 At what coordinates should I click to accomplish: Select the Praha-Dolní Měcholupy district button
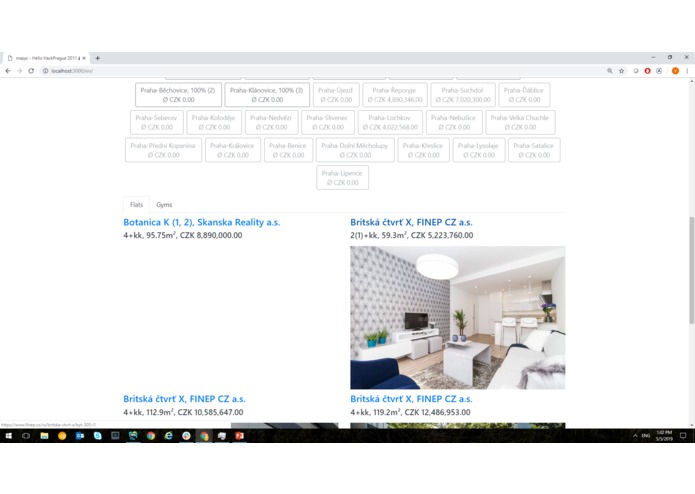click(x=355, y=150)
